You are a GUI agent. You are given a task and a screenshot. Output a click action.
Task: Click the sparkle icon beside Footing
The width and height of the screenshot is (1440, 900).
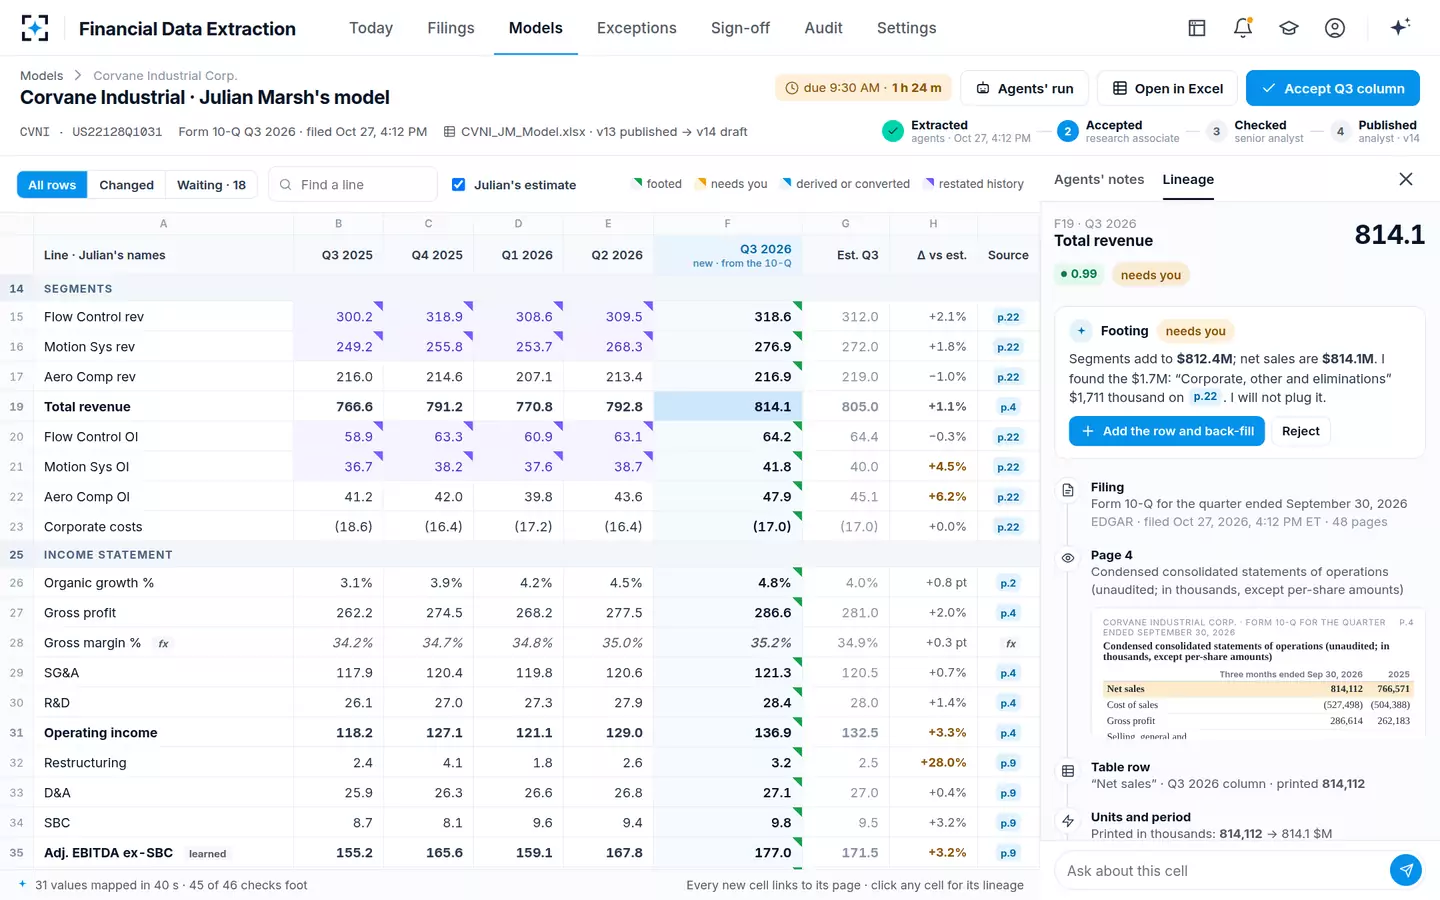click(1081, 331)
